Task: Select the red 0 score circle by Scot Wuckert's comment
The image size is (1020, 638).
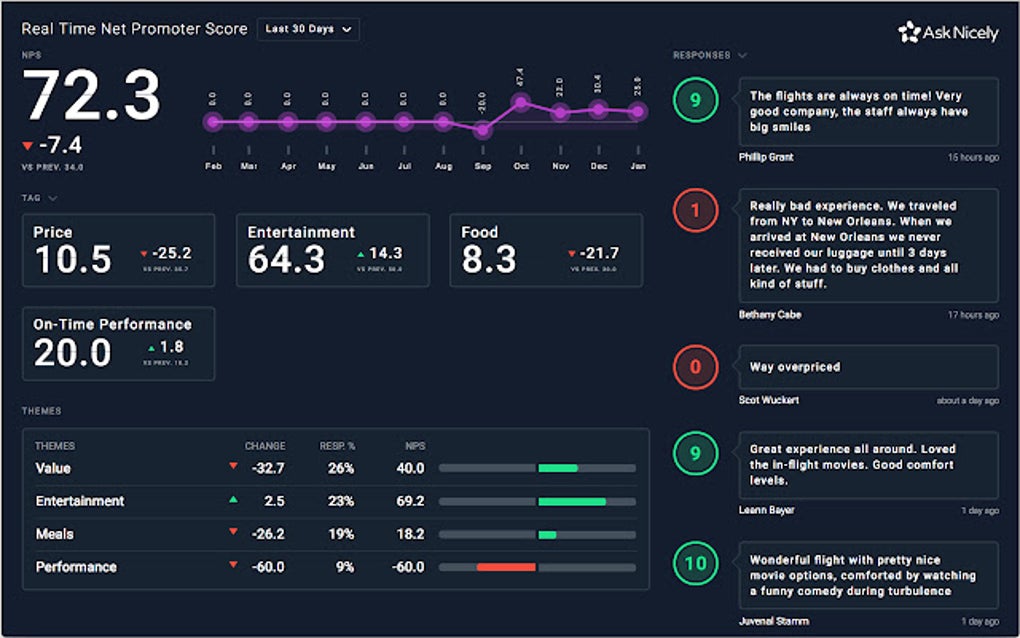Action: point(695,367)
